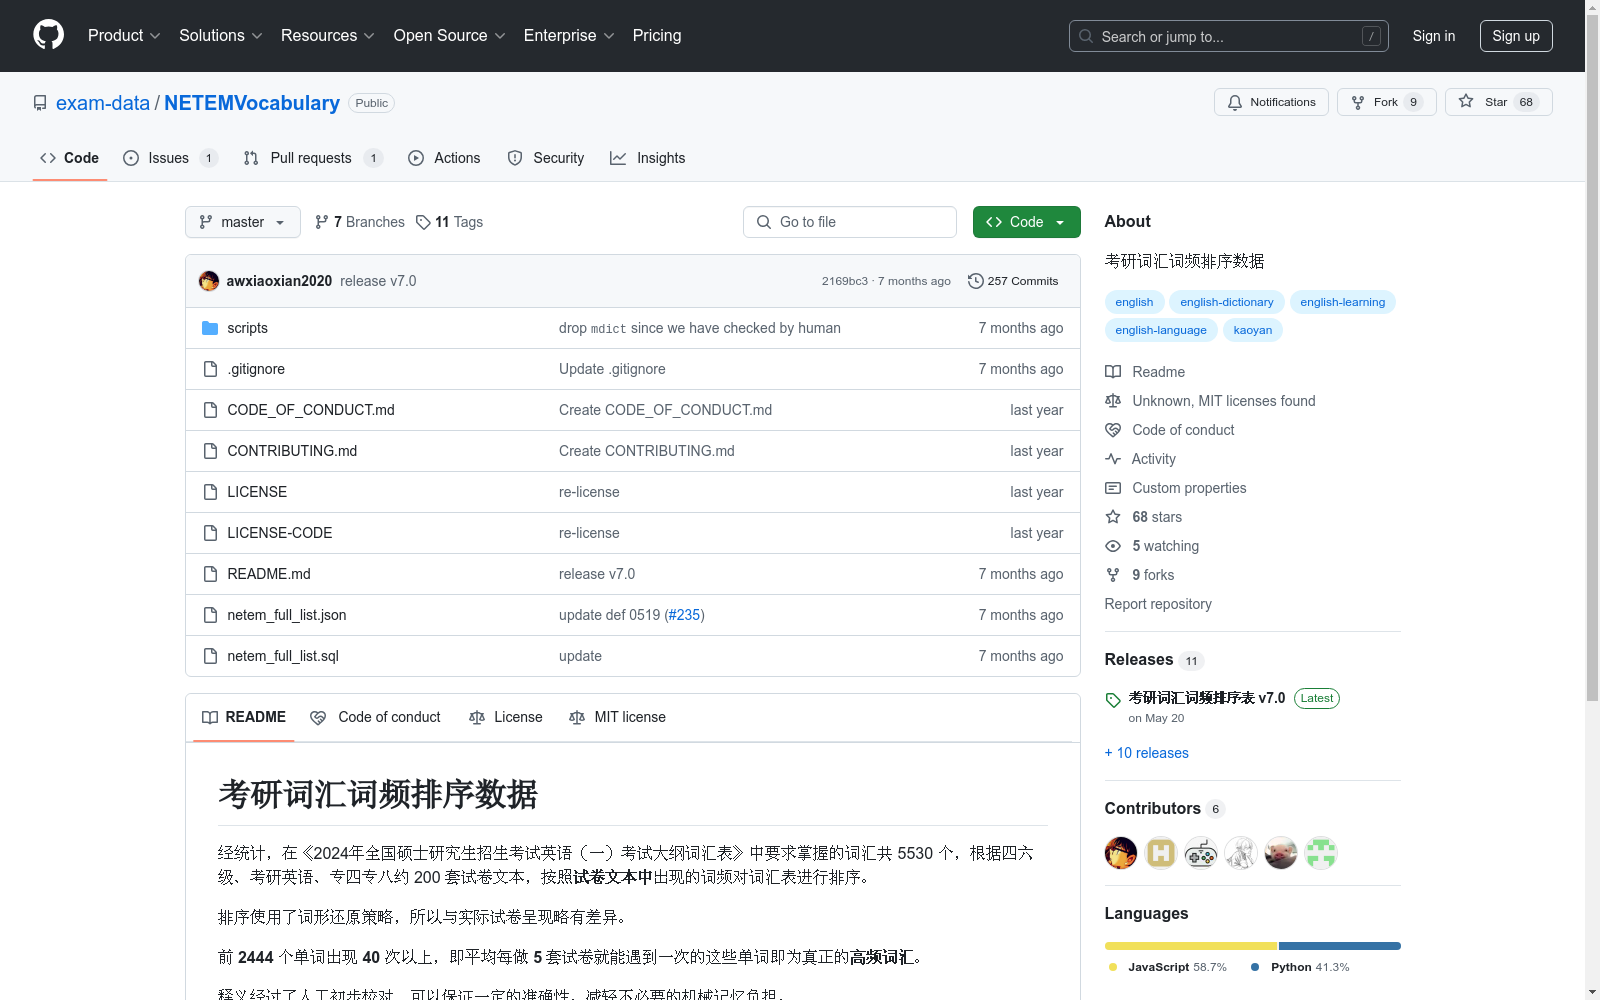Expand the Product menu

[x=124, y=35]
